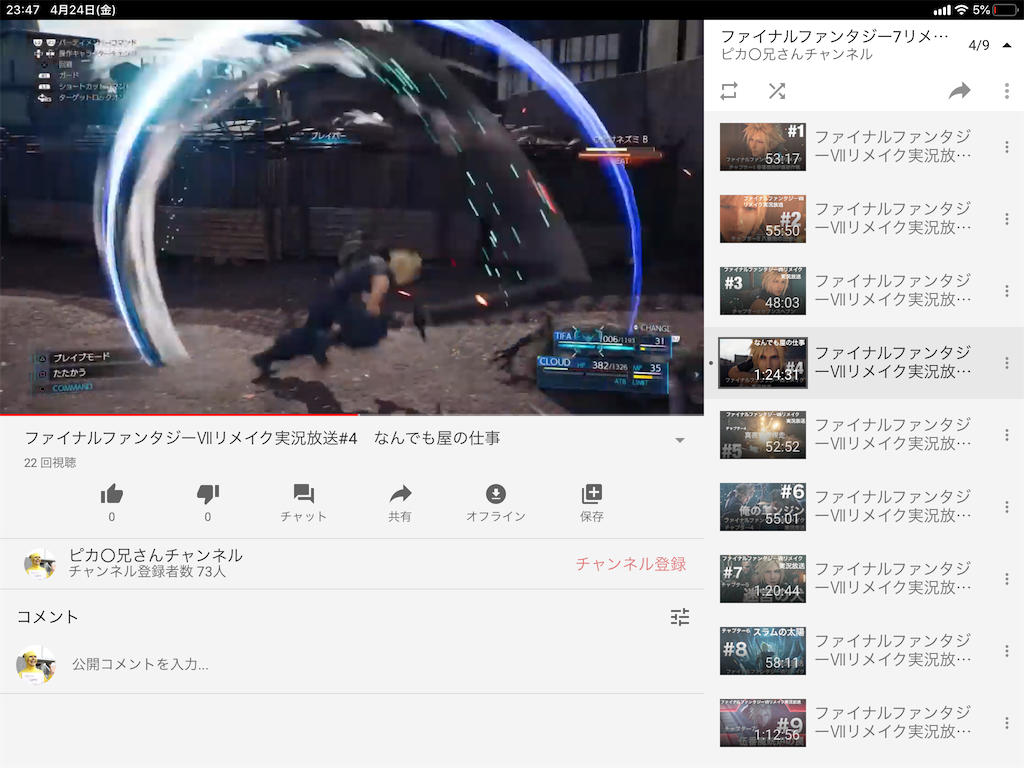This screenshot has height=768, width=1024.
Task: Play video #3 thumbnail 48:03
Action: point(763,291)
